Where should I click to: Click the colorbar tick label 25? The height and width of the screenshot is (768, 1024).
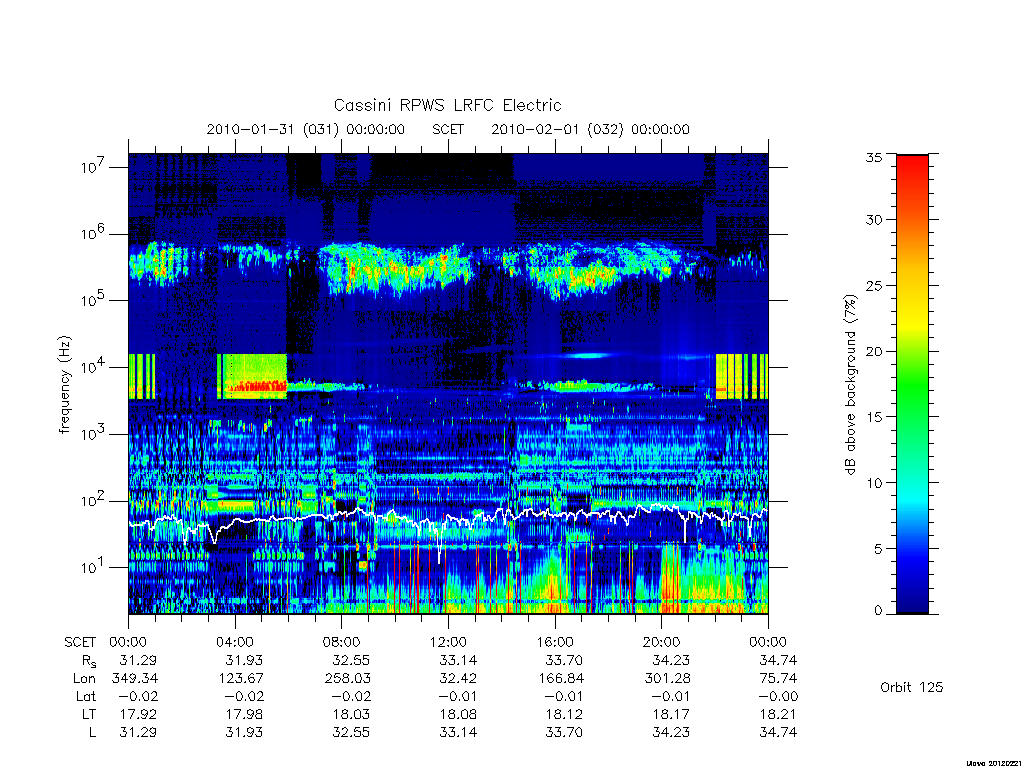(874, 285)
